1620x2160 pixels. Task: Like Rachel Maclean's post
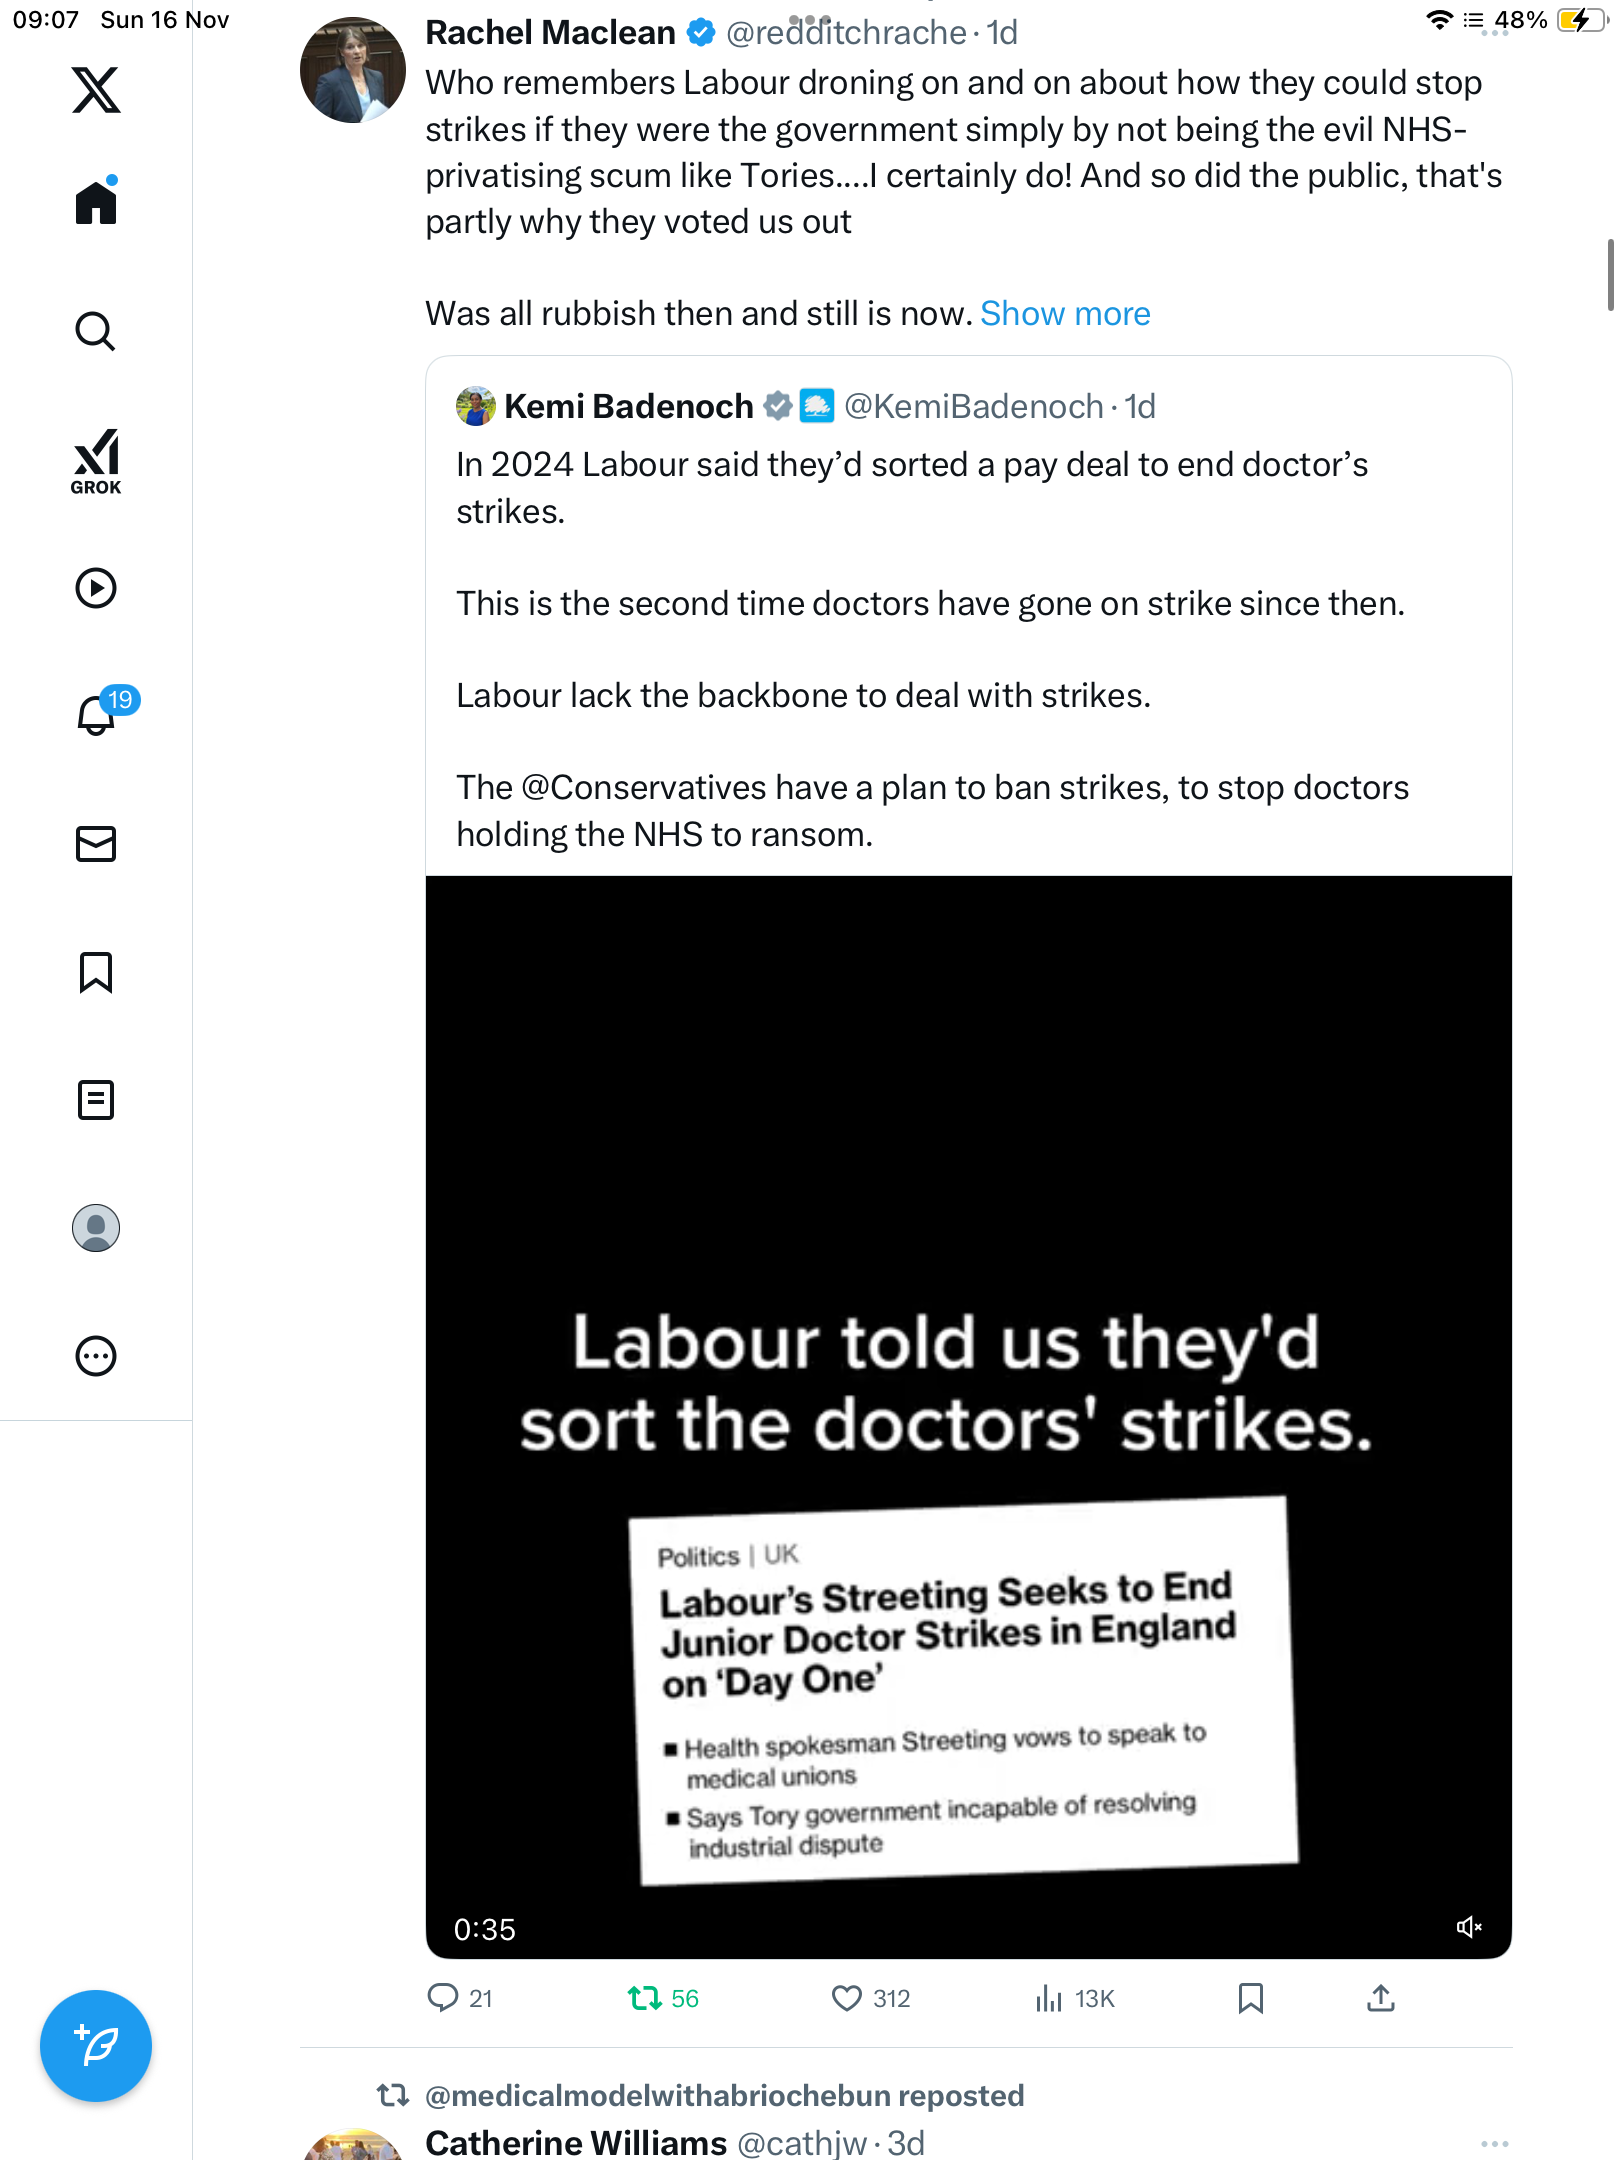click(848, 1998)
